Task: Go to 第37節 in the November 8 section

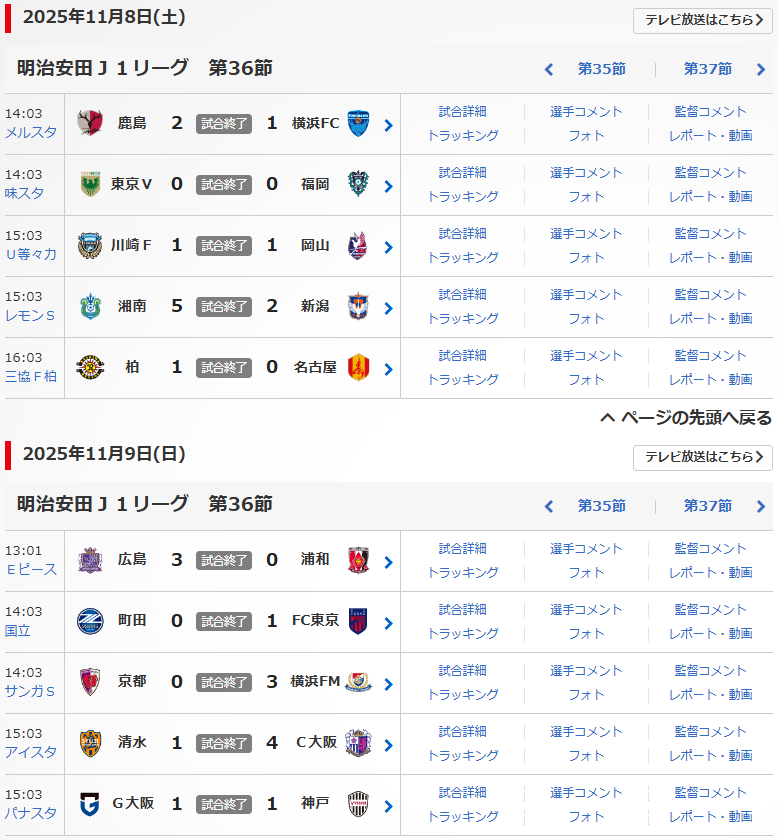Action: pos(708,69)
